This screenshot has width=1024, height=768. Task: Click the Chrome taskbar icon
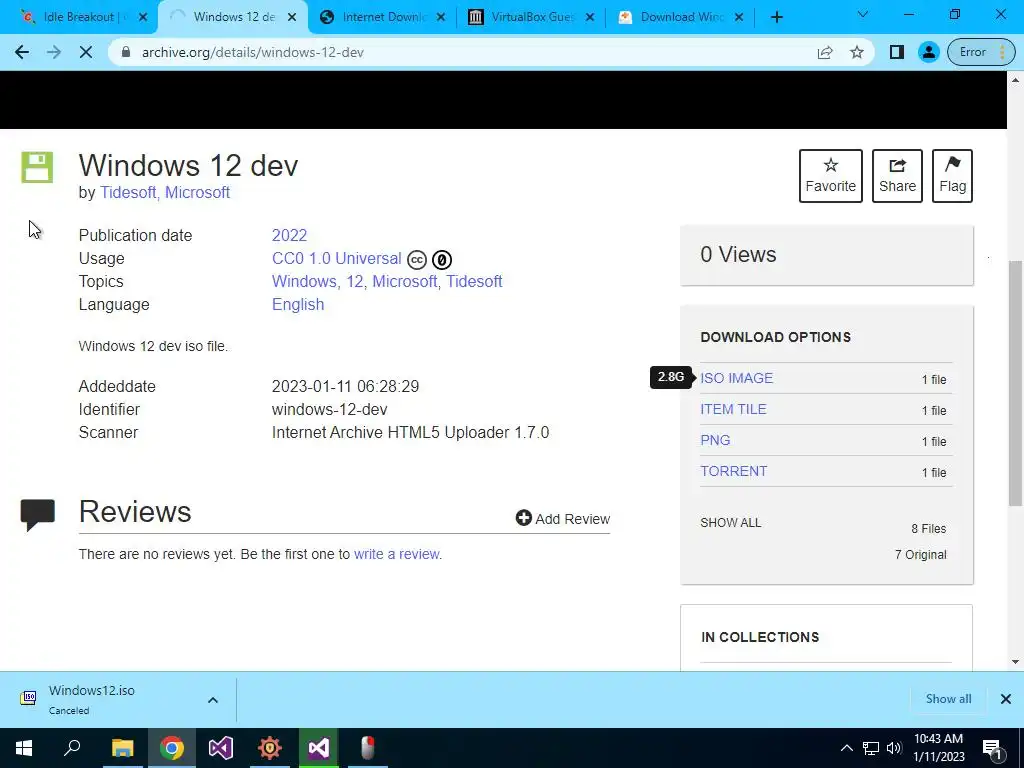pyautogui.click(x=172, y=748)
